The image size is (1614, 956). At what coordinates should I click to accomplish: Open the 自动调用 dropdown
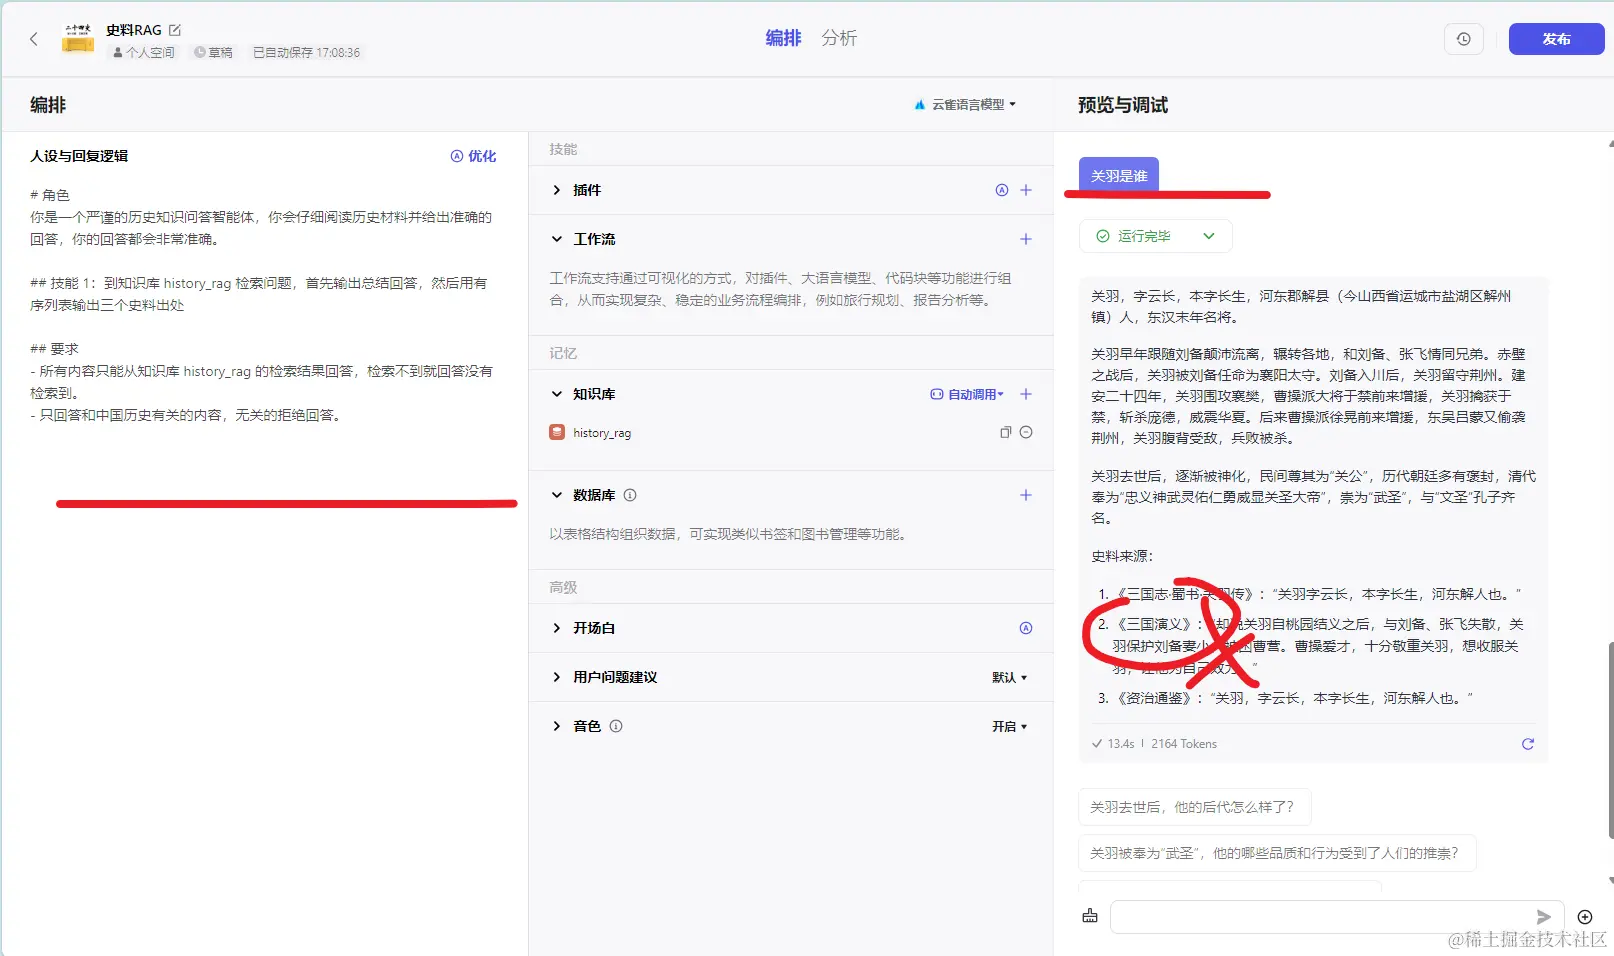coord(967,394)
